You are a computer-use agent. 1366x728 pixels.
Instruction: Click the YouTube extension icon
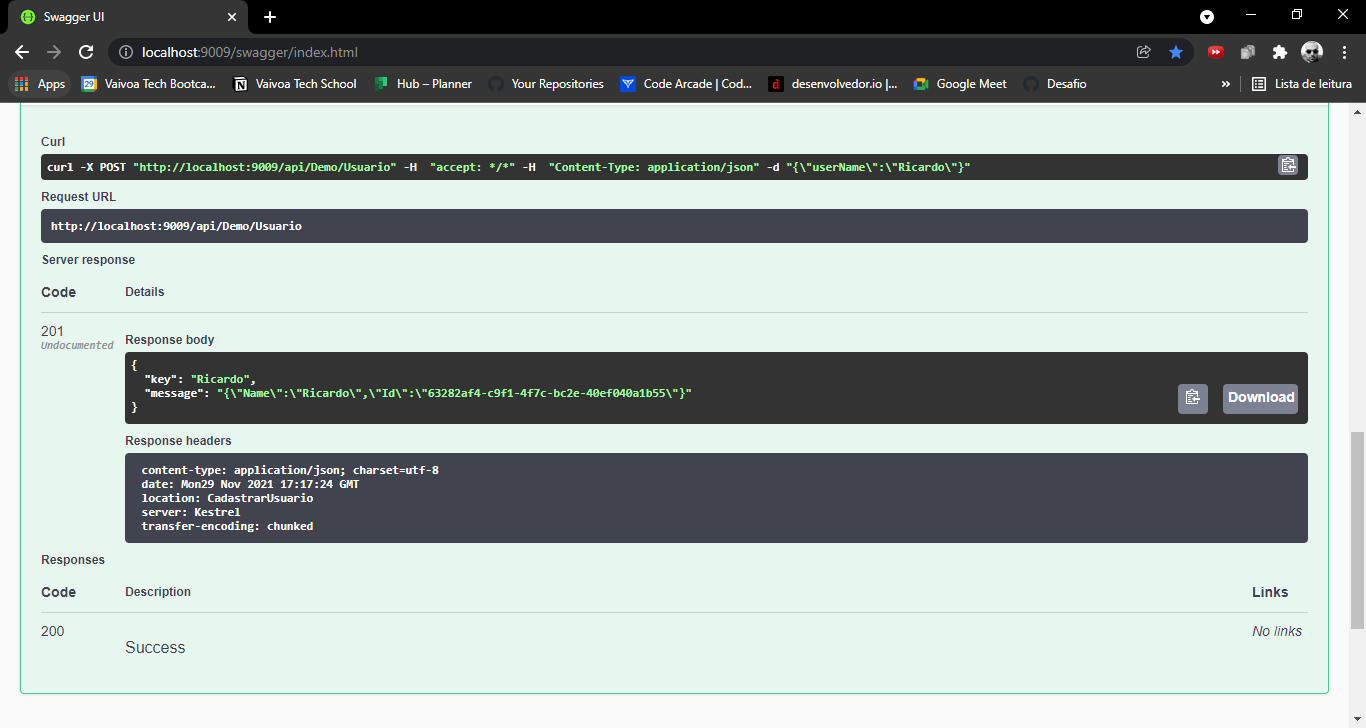tap(1216, 52)
